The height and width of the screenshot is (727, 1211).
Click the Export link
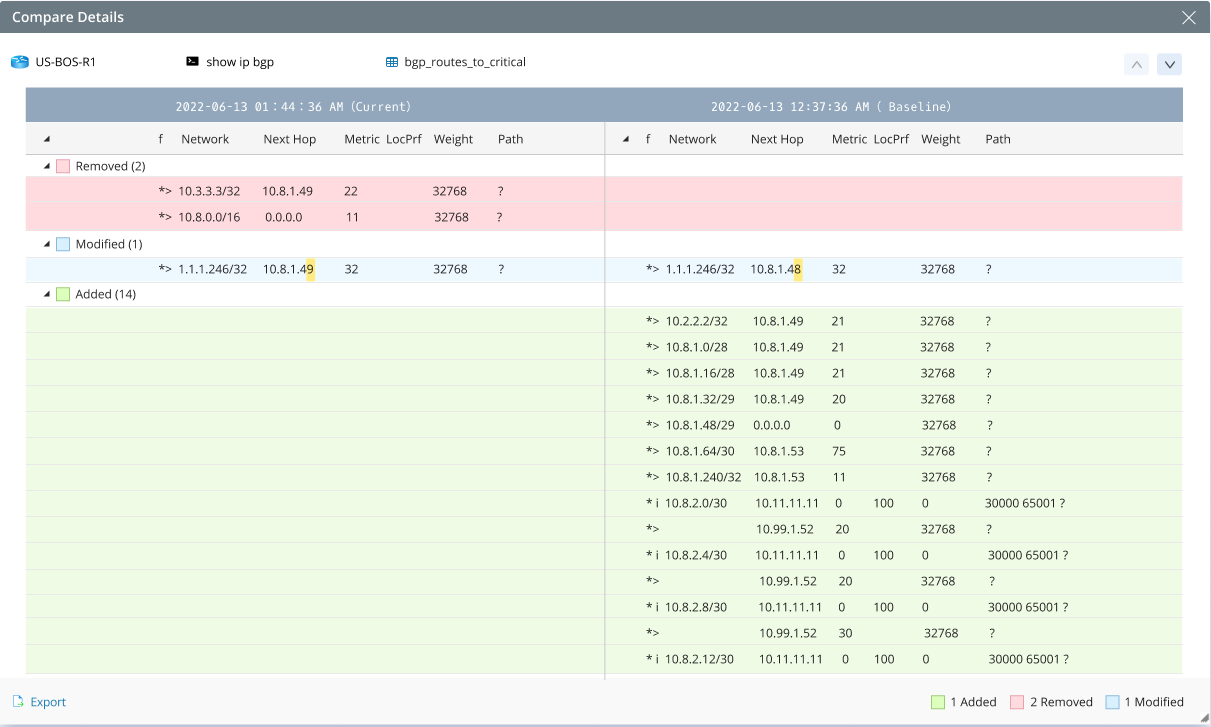(48, 702)
